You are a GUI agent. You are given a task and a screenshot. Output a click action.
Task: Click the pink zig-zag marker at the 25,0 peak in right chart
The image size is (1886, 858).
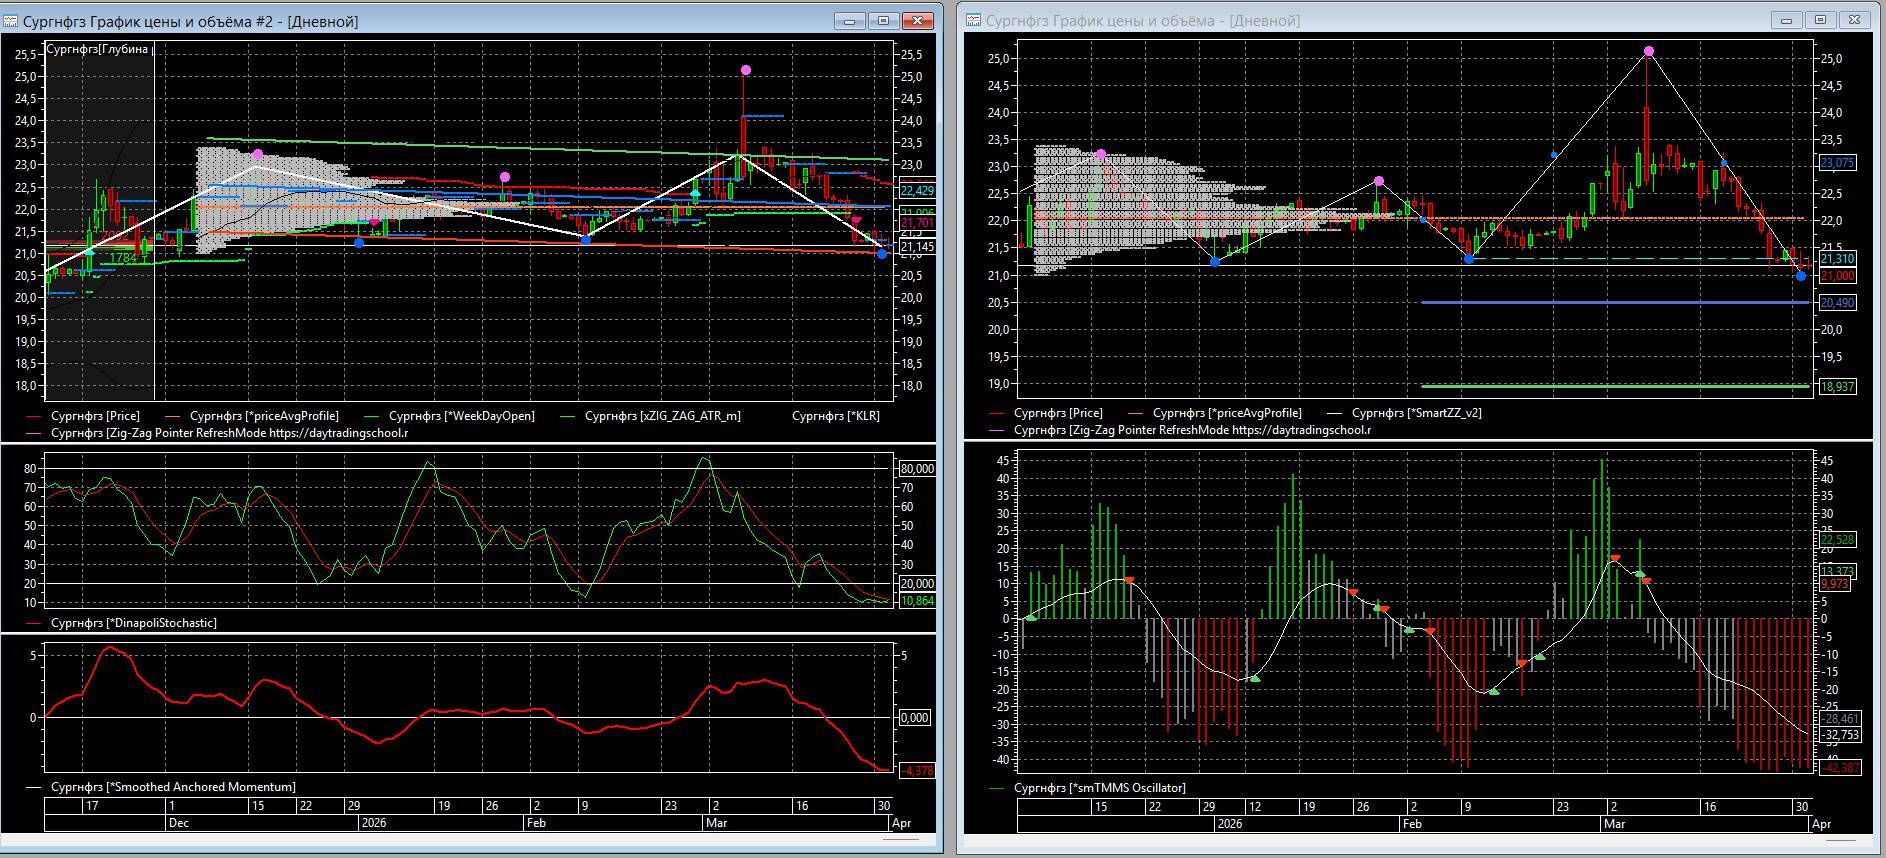1648,51
